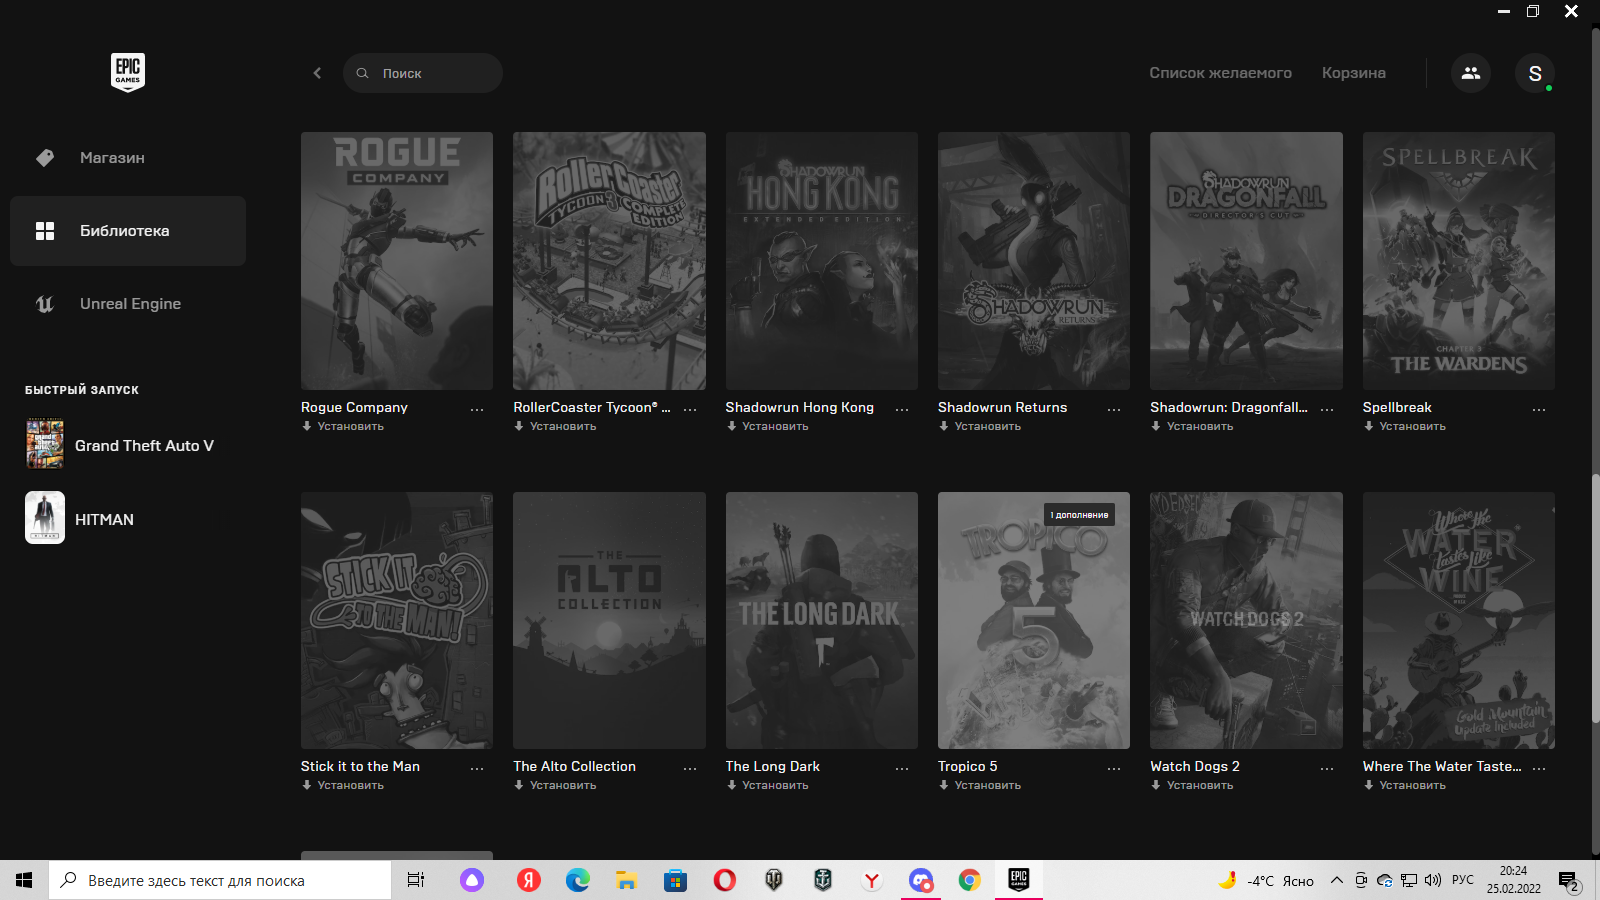Open Opera browser from taskbar

pyautogui.click(x=725, y=880)
